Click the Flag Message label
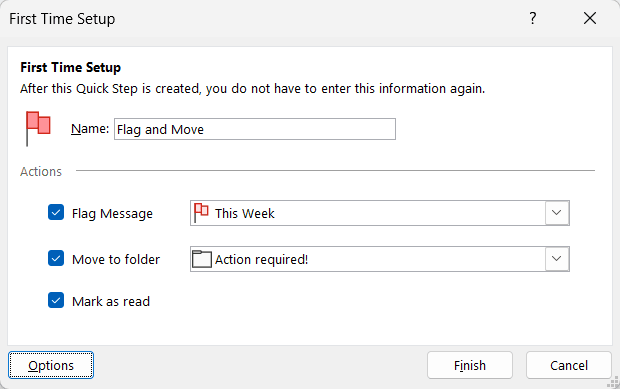The height and width of the screenshot is (389, 620). coord(112,213)
